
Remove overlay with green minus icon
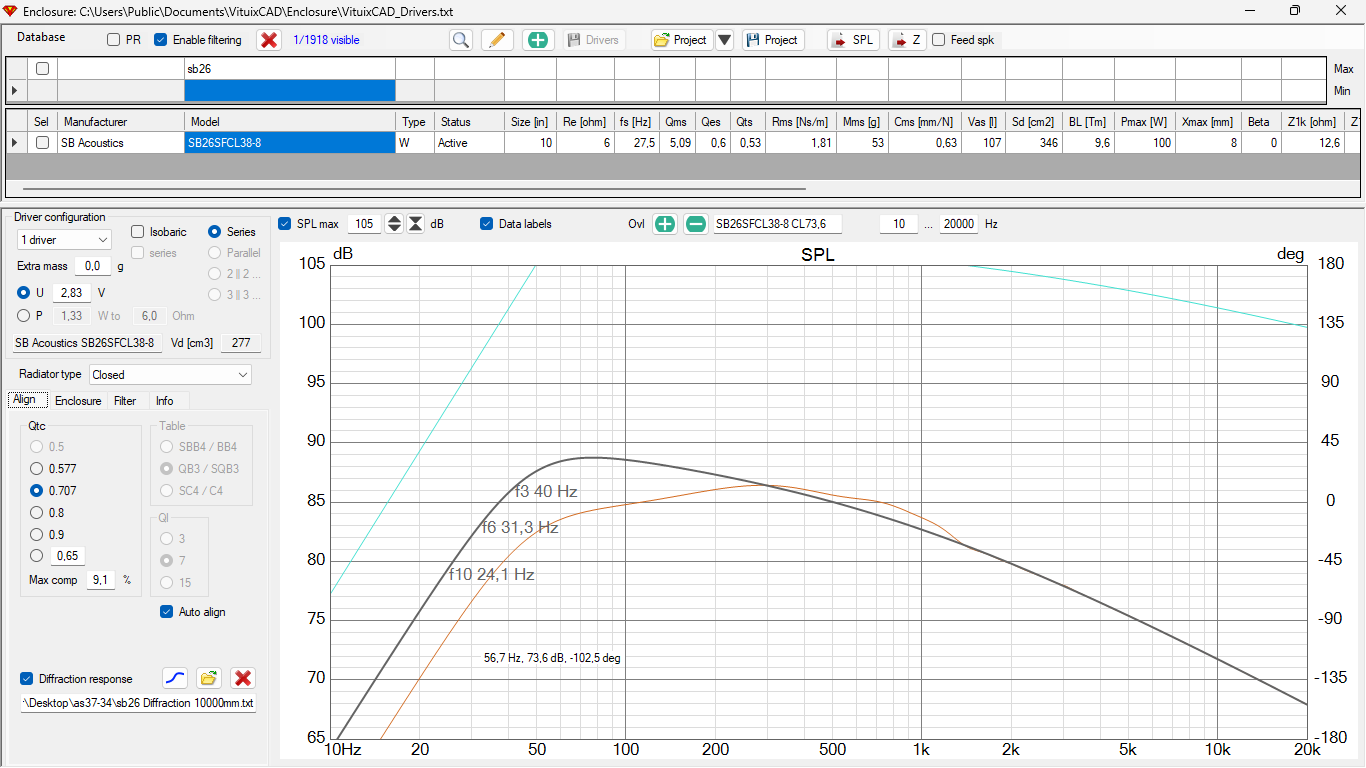pyautogui.click(x=695, y=224)
